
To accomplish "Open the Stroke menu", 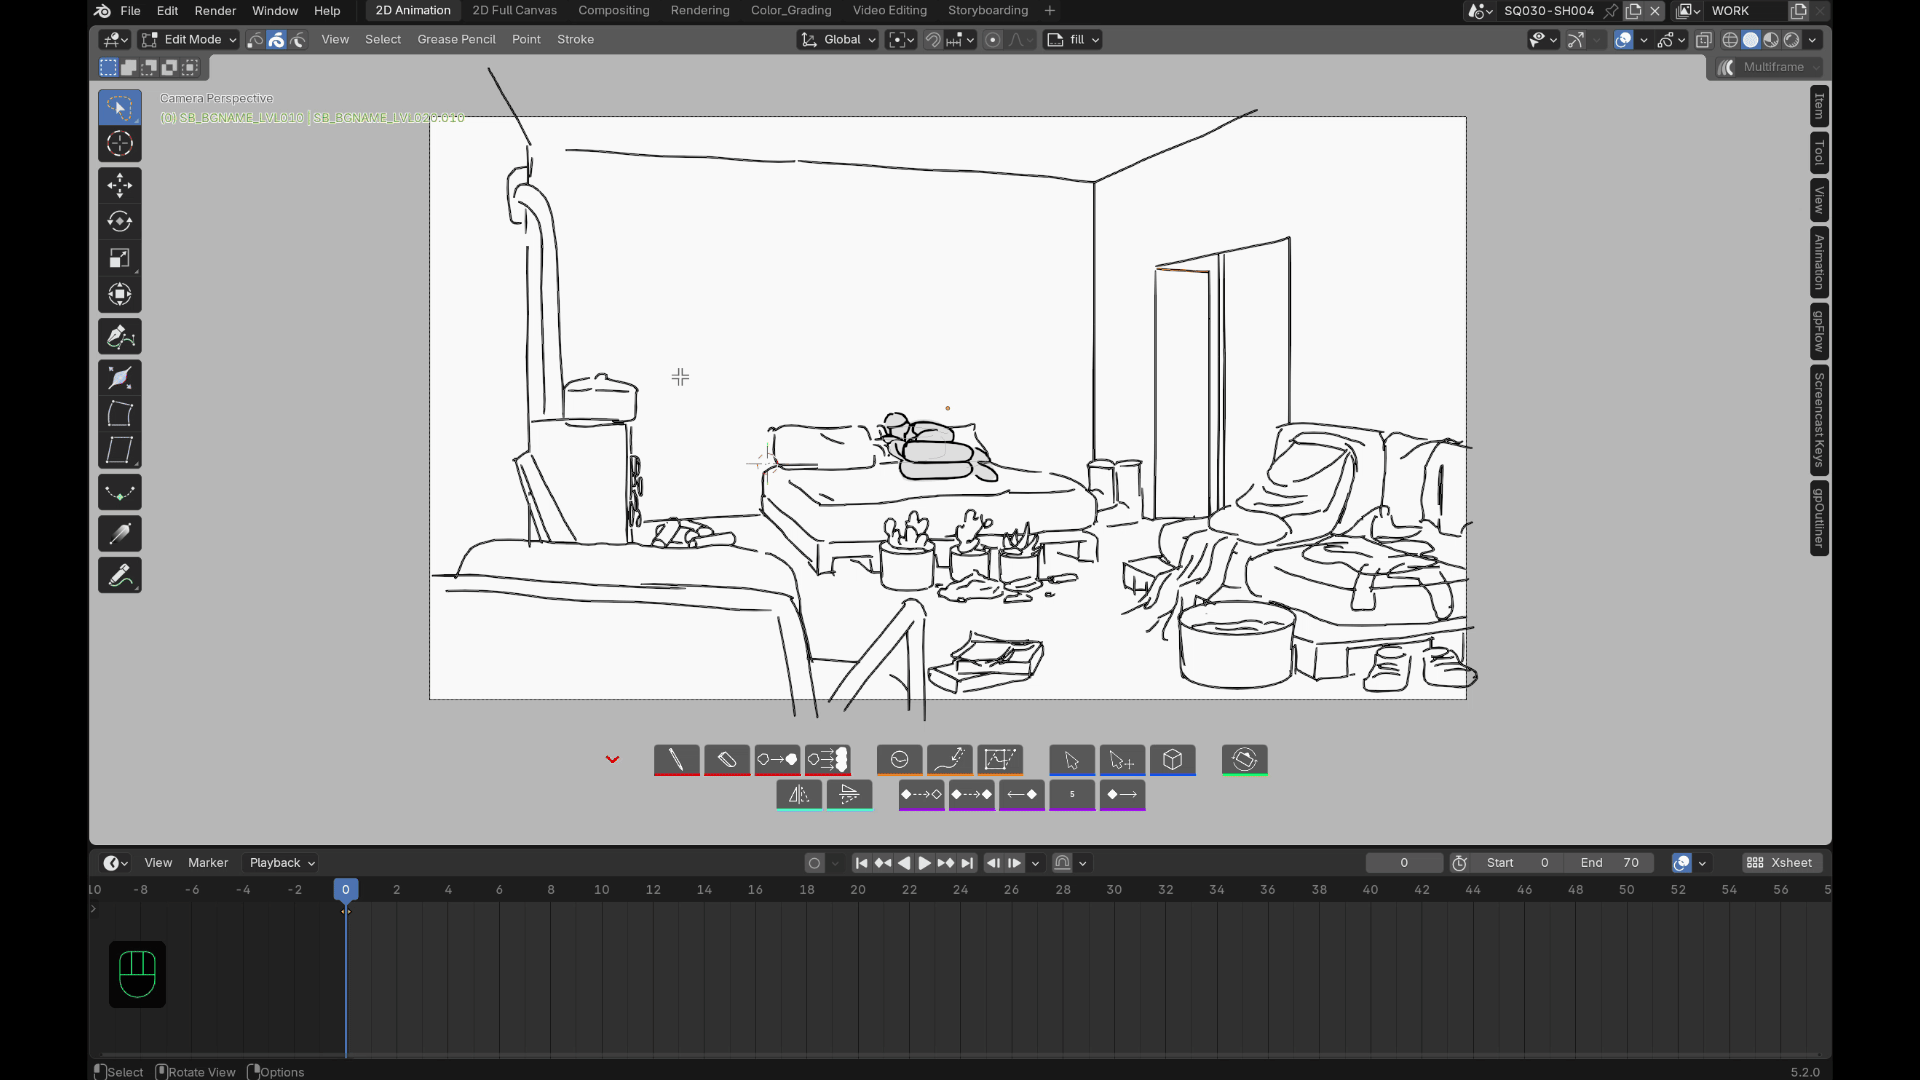I will (x=575, y=40).
